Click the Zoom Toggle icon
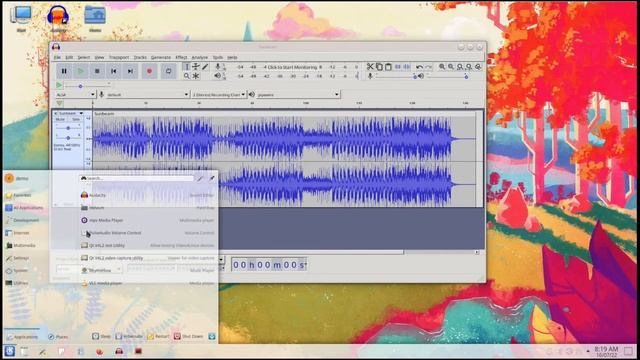 478,67
